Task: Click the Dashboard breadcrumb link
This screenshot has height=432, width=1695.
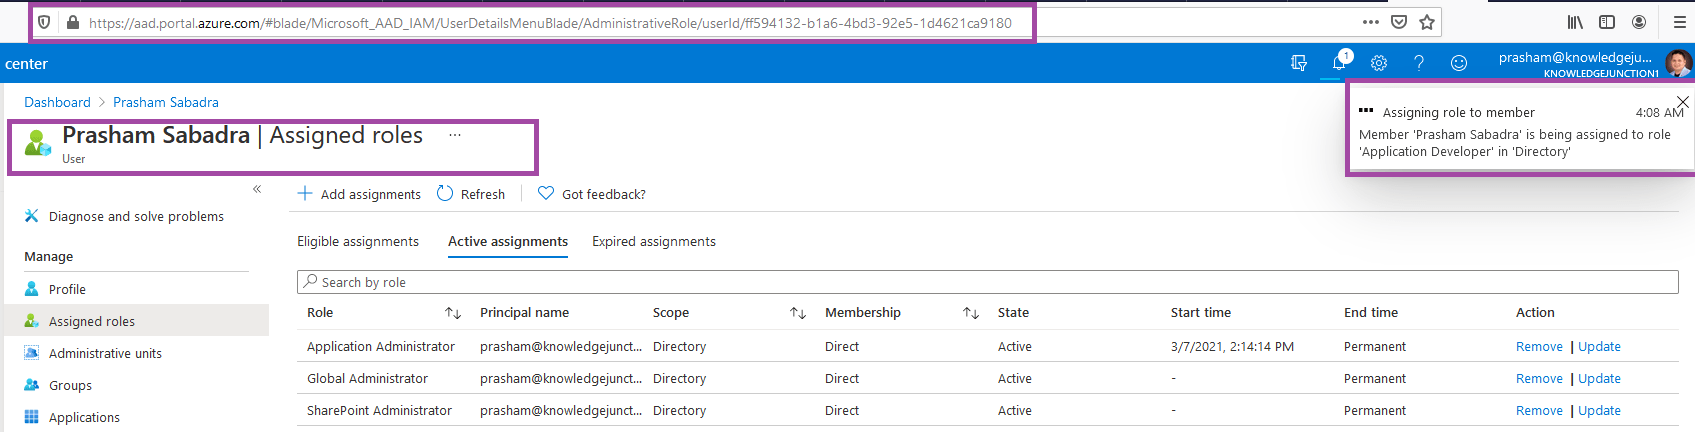Action: (57, 102)
